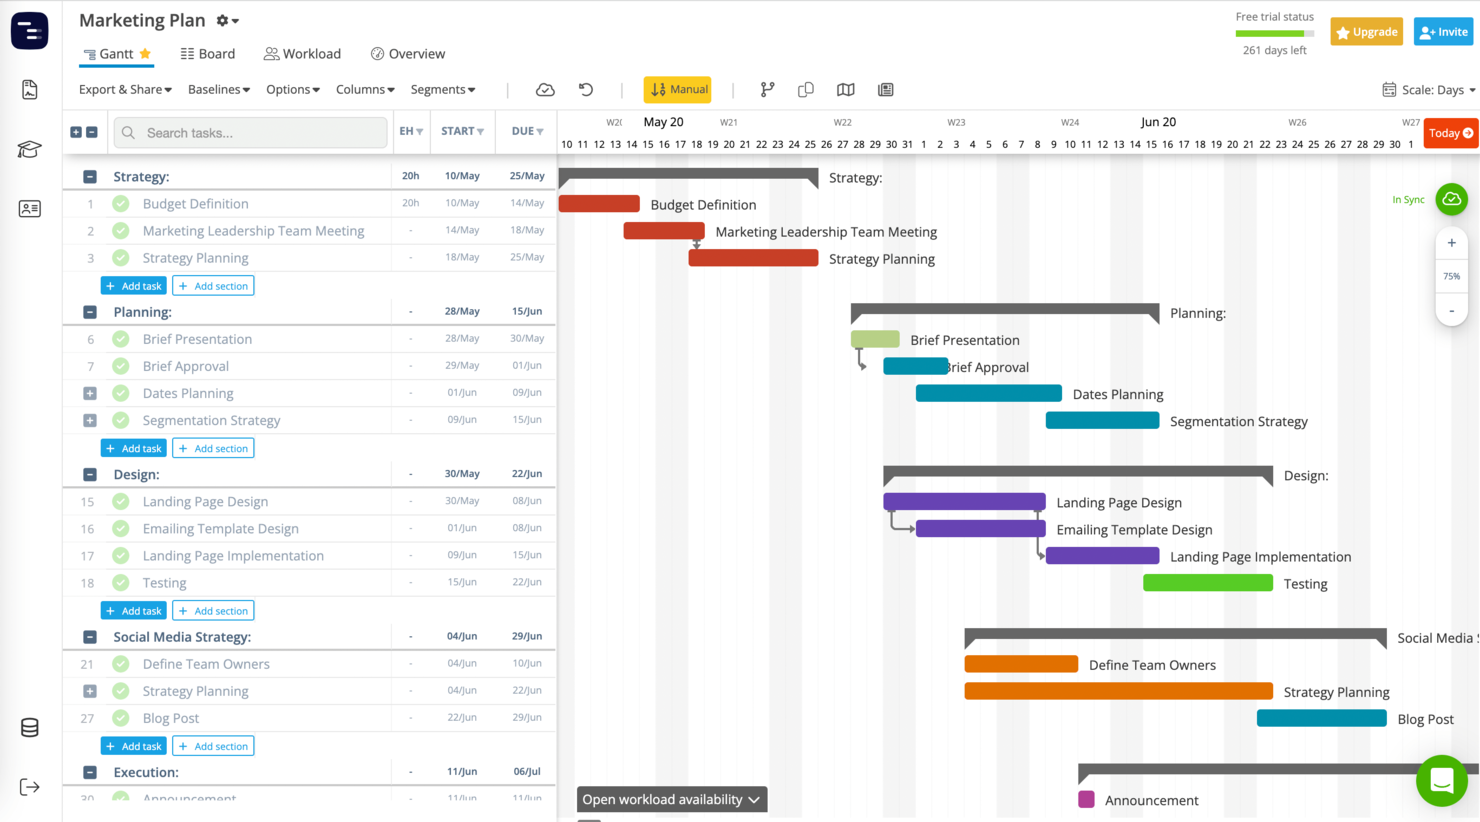Screen dimensions: 1480x822
Task: Collapse the Strategy section
Action: 89,175
